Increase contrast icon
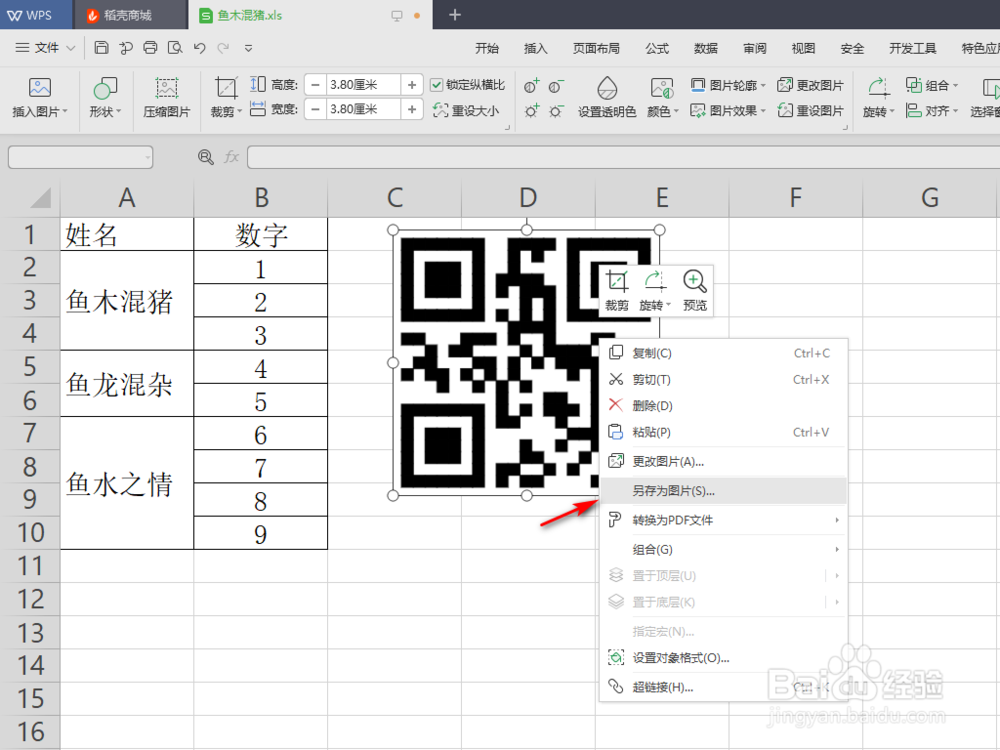 [531, 85]
